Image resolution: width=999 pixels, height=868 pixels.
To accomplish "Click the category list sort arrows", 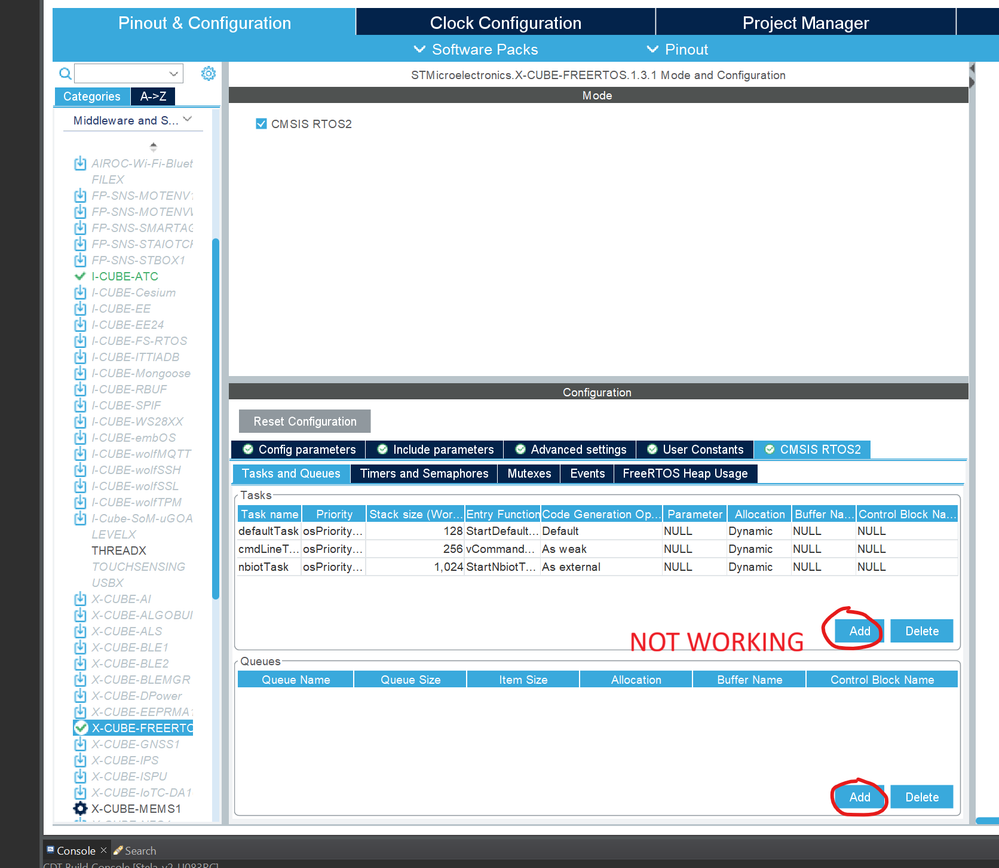I will [153, 147].
